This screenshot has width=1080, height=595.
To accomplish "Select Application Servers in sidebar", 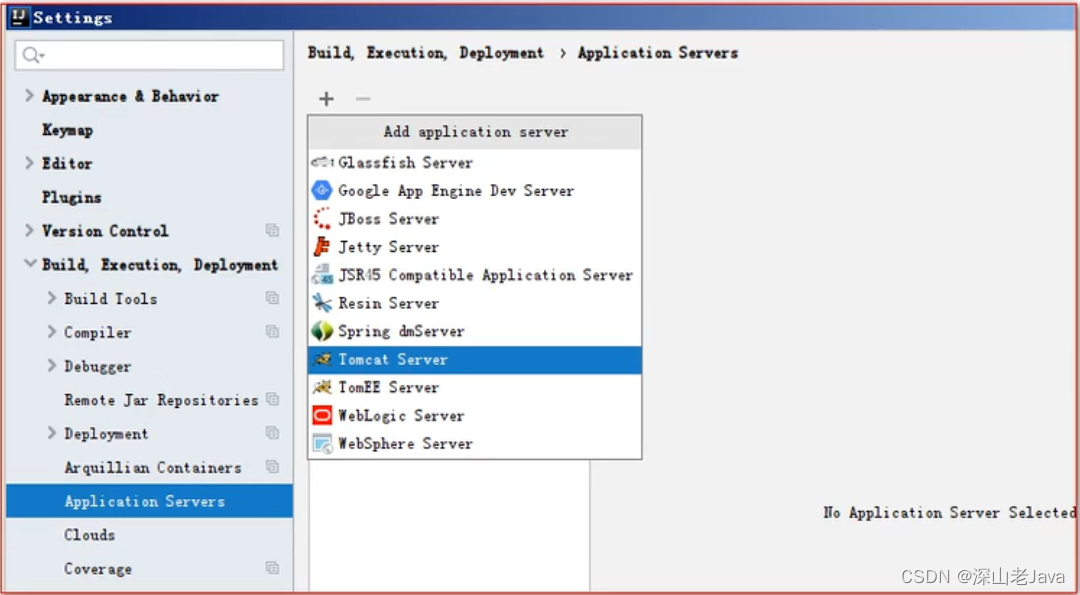I will click(149, 501).
